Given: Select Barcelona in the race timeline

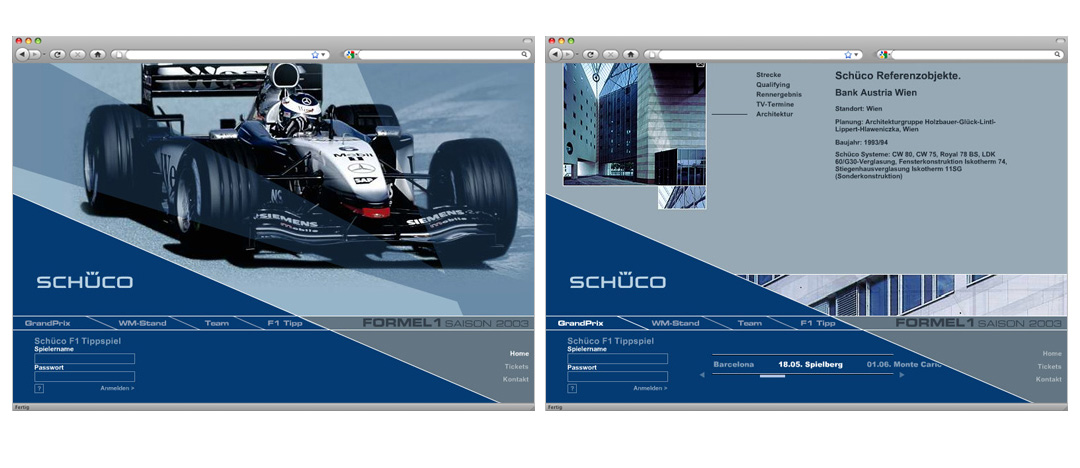Looking at the screenshot, I should click(x=734, y=365).
